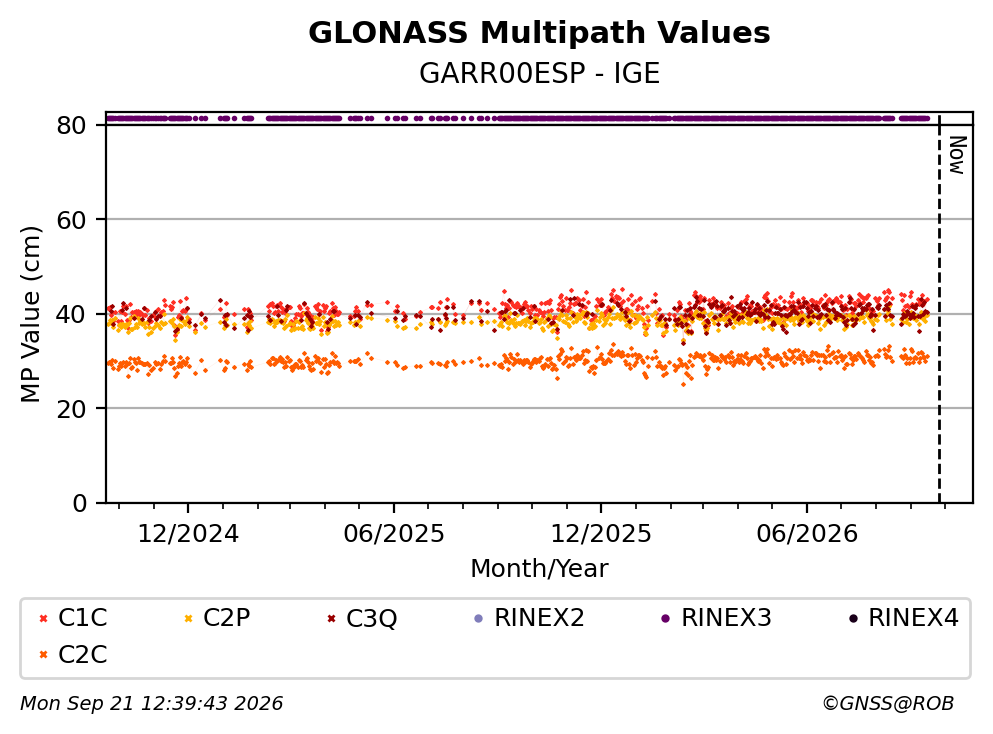Viewport: 993px width, 734px height.
Task: Click the C2P yellow legend marker
Action: coord(188,618)
